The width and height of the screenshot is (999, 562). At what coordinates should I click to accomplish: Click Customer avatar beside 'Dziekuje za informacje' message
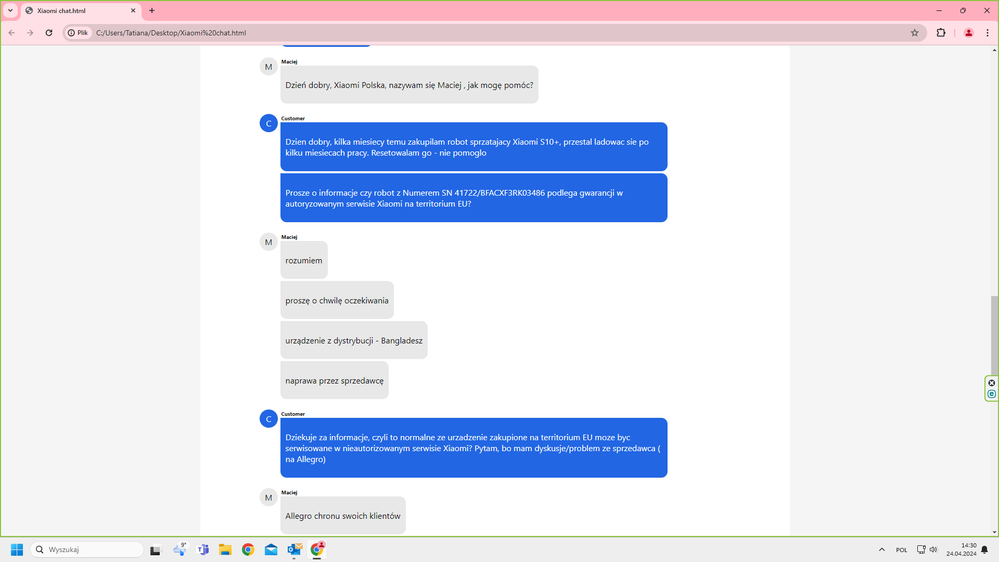(x=268, y=419)
